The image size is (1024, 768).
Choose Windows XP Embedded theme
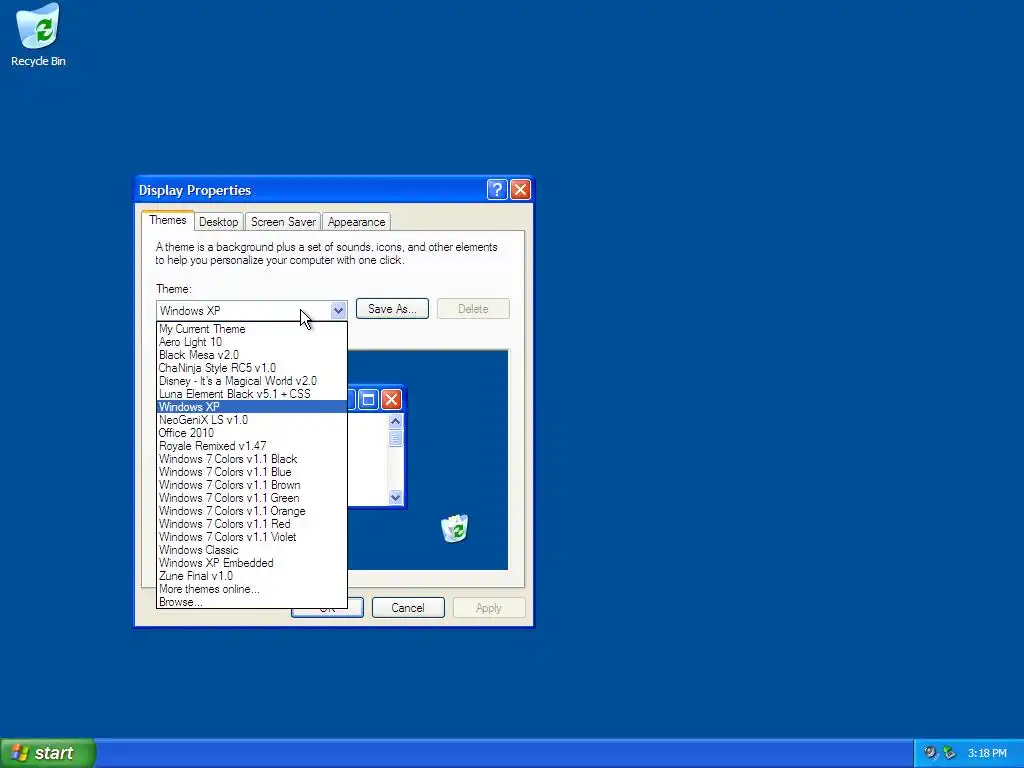[x=252, y=563]
